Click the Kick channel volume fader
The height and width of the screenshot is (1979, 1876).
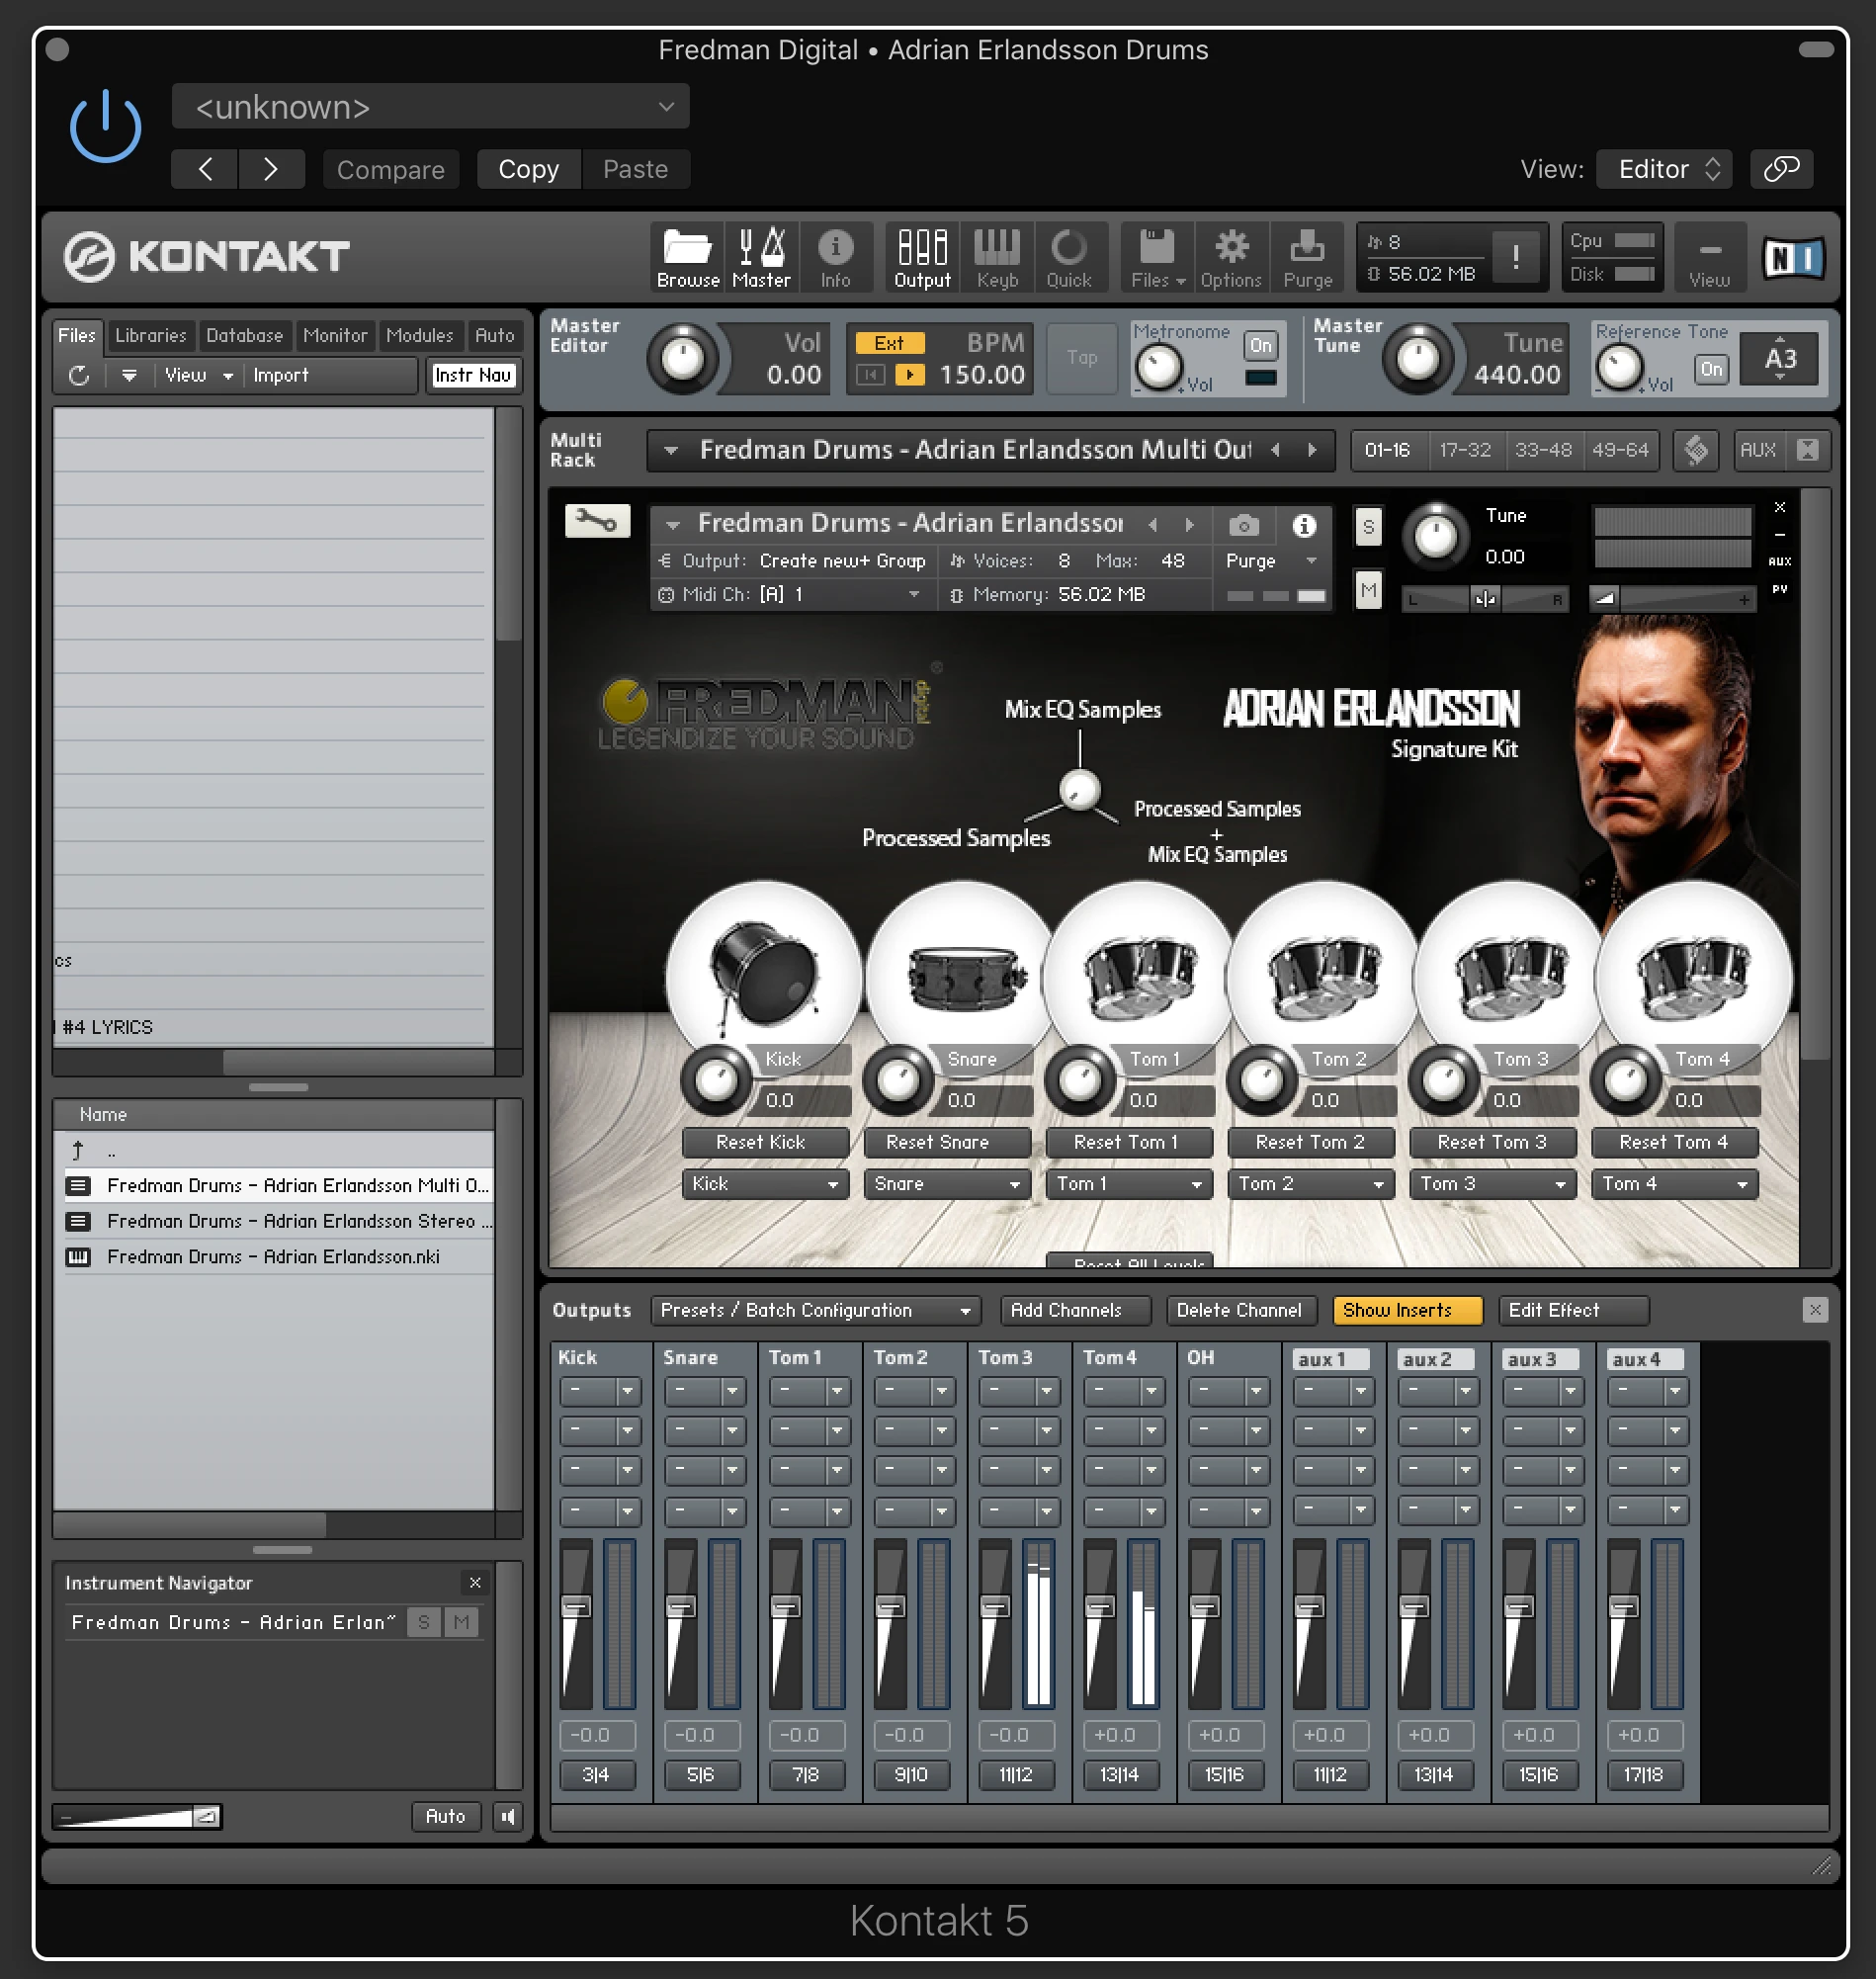576,1606
